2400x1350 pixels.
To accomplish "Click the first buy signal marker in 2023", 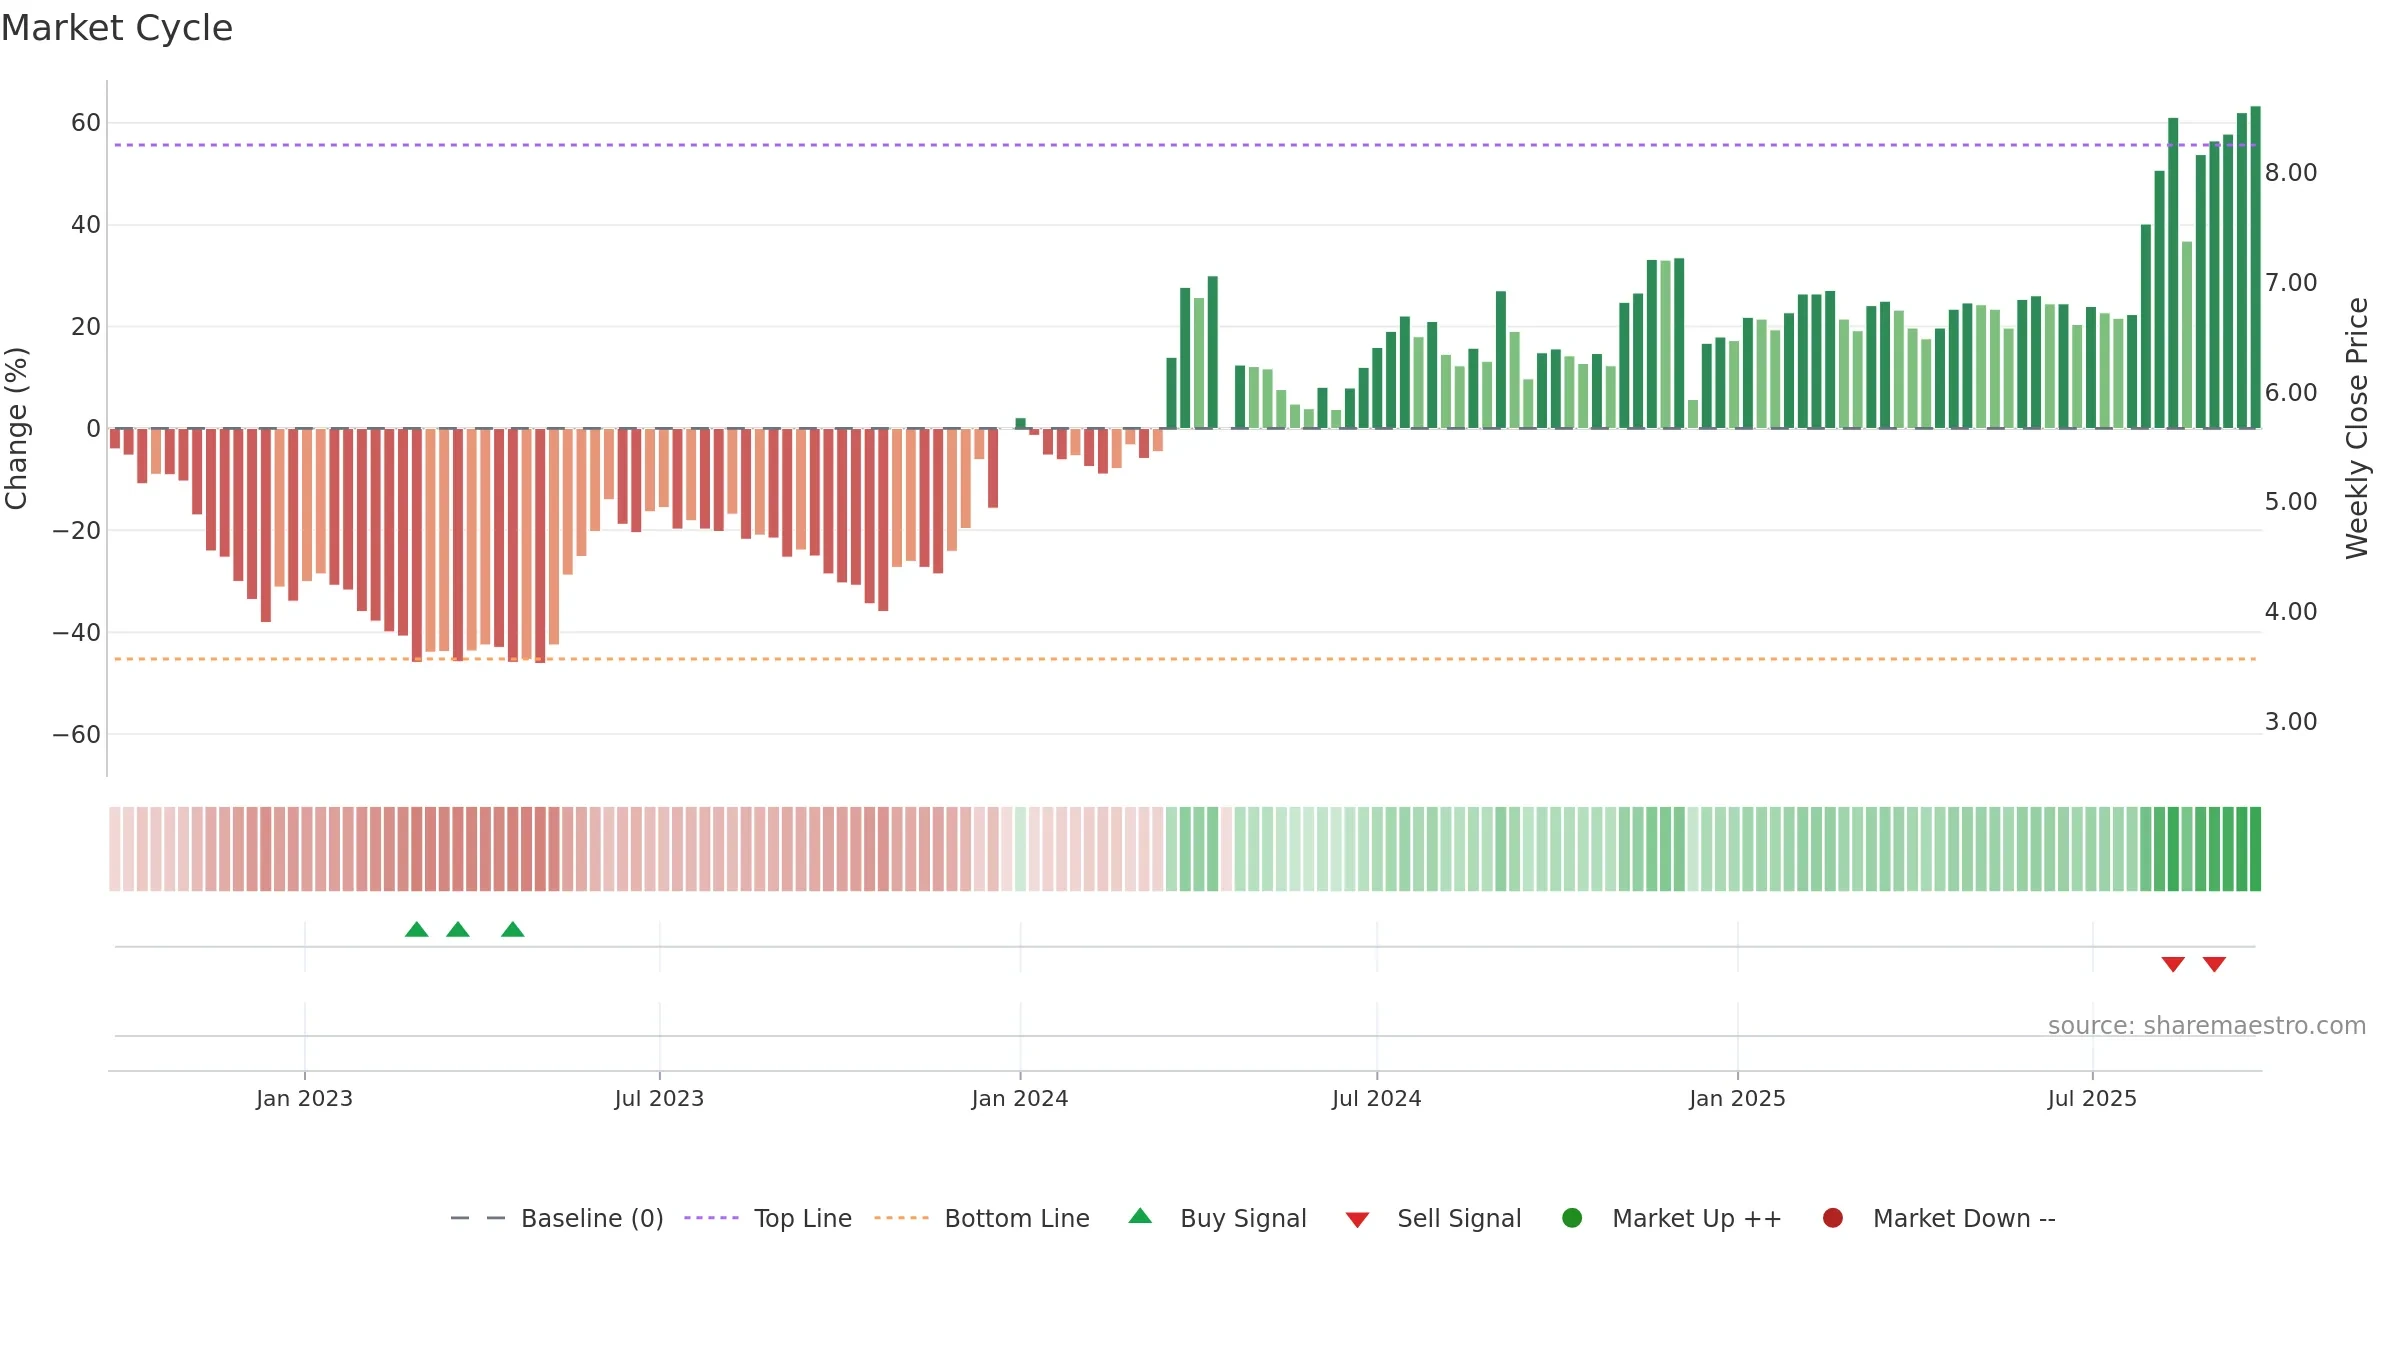I will click(417, 930).
